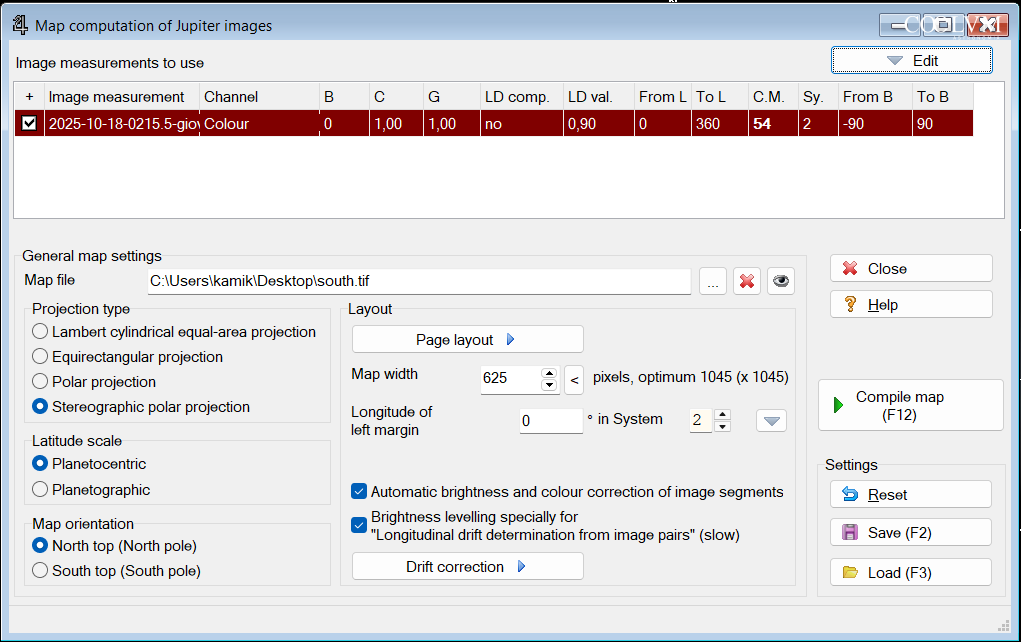Sort table by C.M. column header
Image resolution: width=1021 pixels, height=642 pixels.
[768, 97]
